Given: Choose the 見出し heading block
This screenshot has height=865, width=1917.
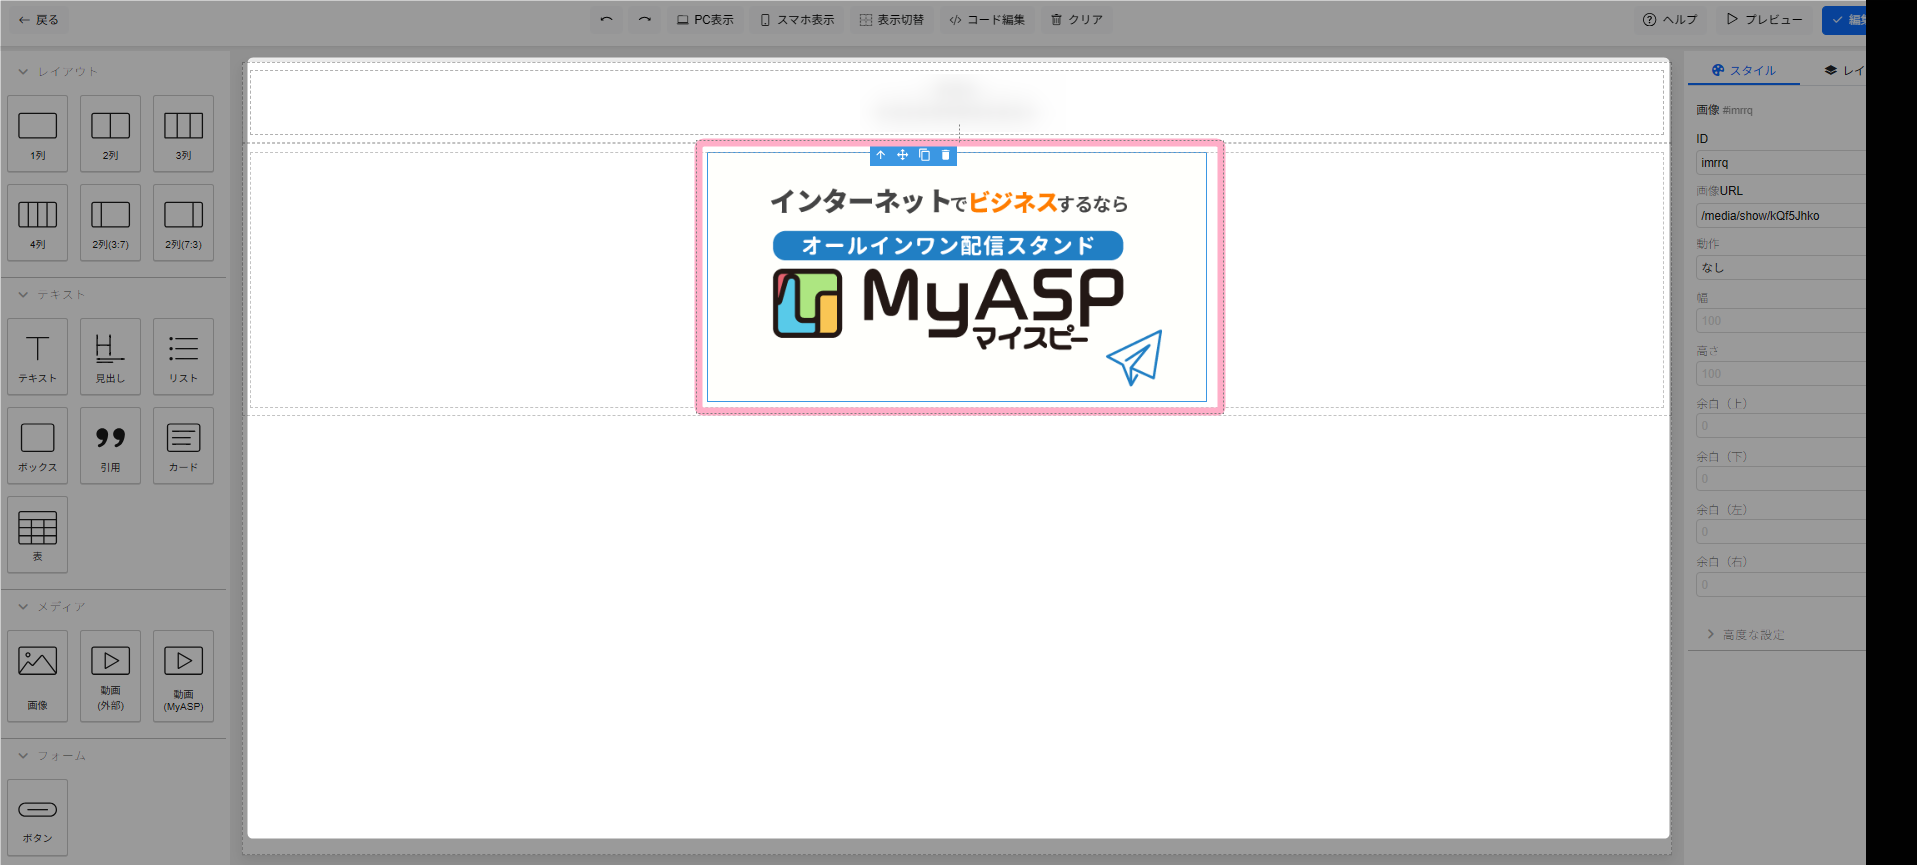Looking at the screenshot, I should point(110,356).
